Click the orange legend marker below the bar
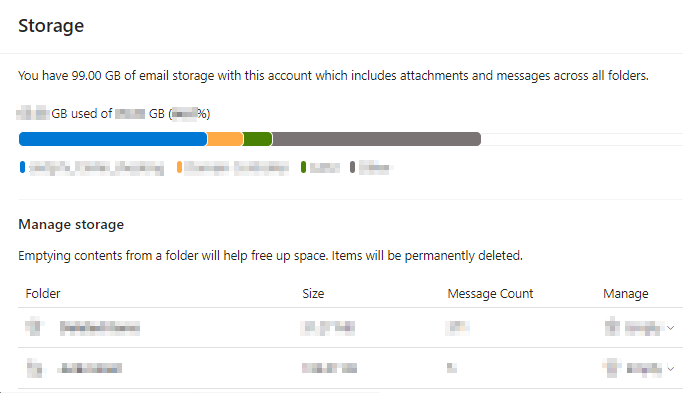This screenshot has width=683, height=393. [x=179, y=167]
